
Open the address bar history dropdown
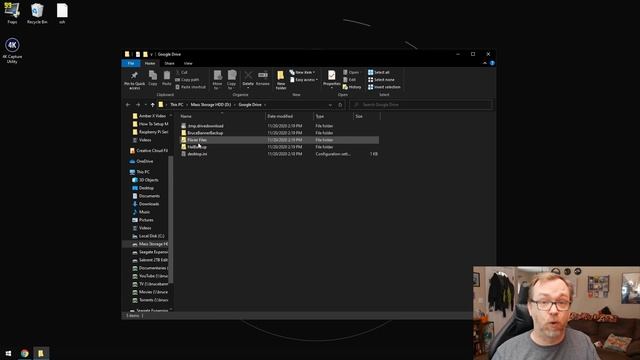tap(330, 105)
